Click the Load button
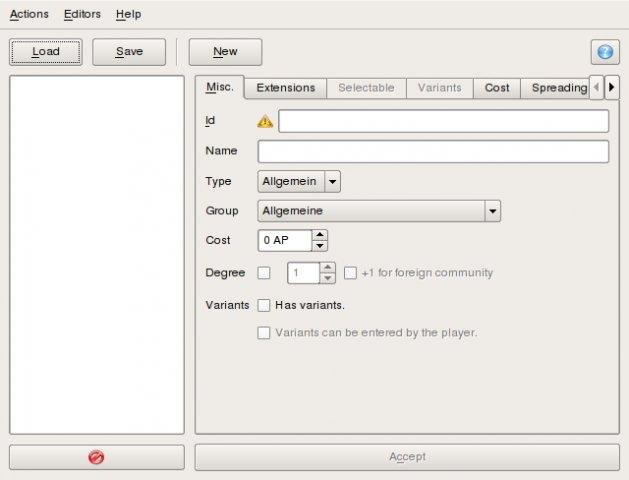This screenshot has height=480, width=629. (46, 52)
